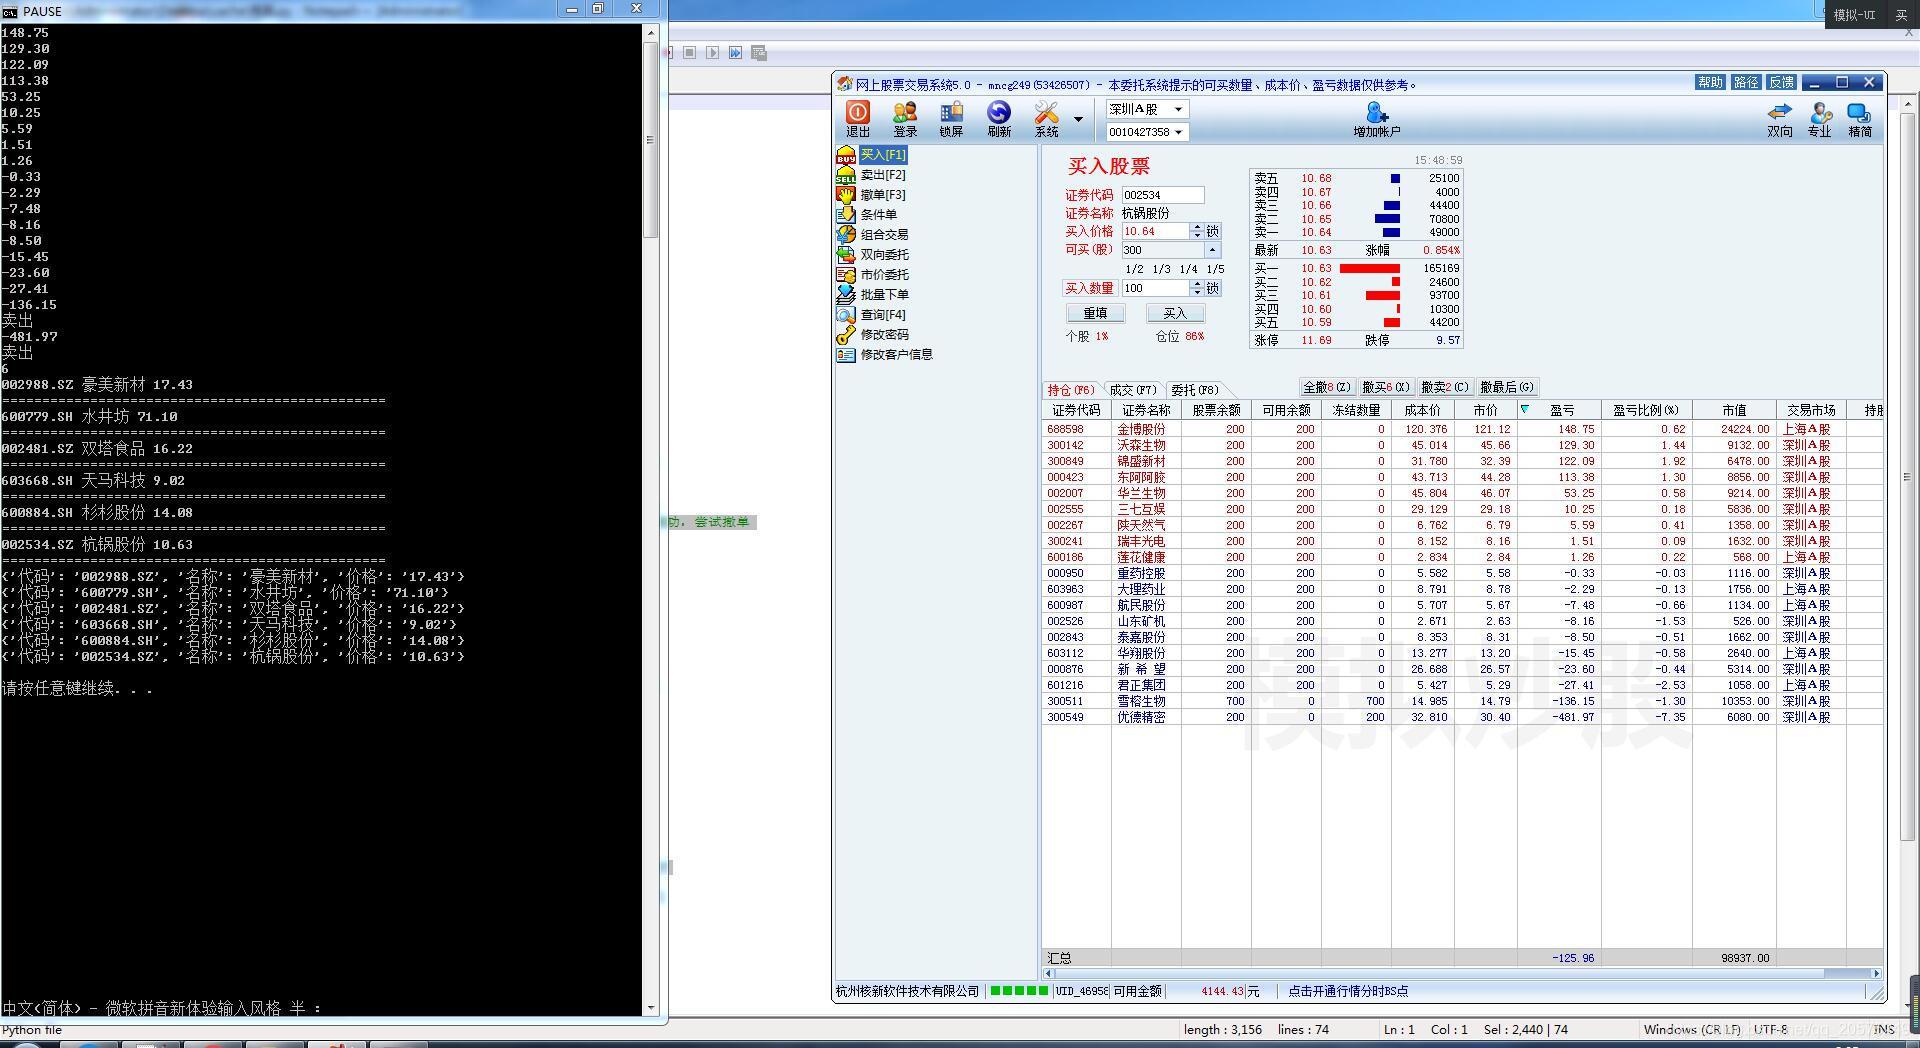Viewport: 1920px width, 1048px height.
Task: Open 撤单[F3] cancel order in sidebar
Action: [882, 195]
